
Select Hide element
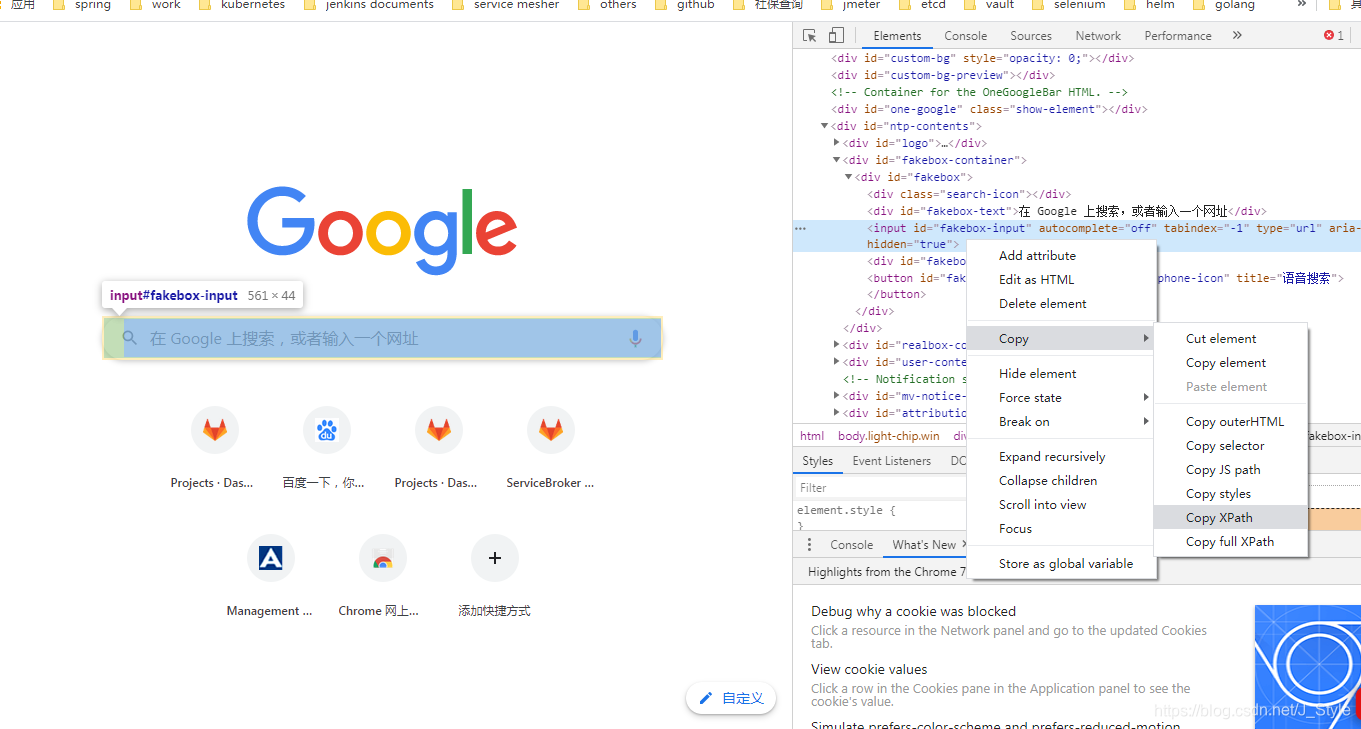pos(1061,374)
